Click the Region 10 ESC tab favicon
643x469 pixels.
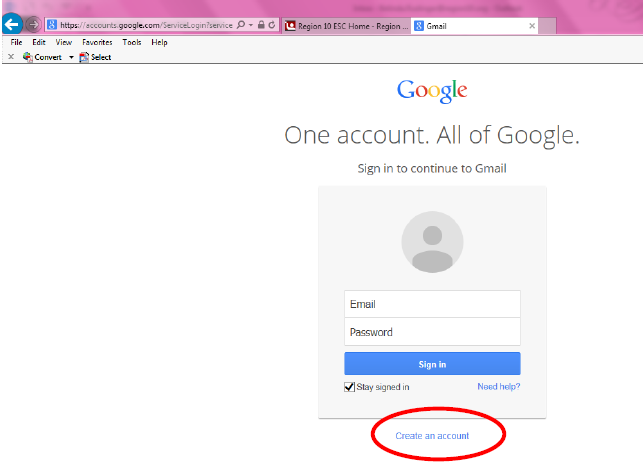(290, 26)
